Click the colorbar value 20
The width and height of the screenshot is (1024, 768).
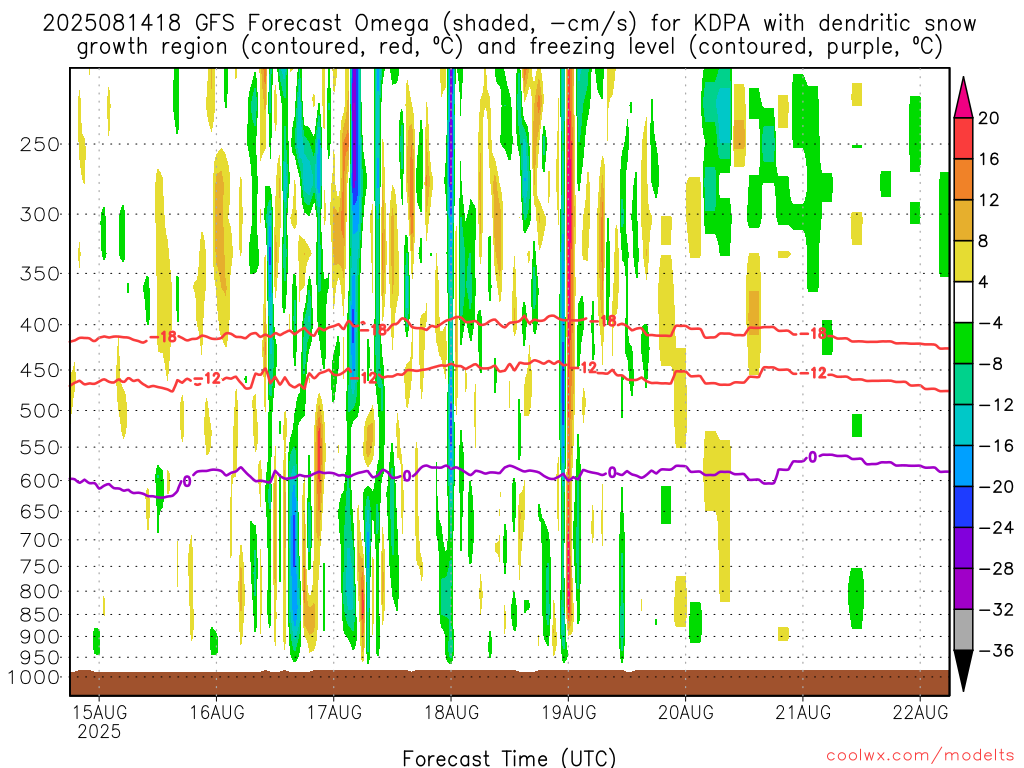(989, 118)
